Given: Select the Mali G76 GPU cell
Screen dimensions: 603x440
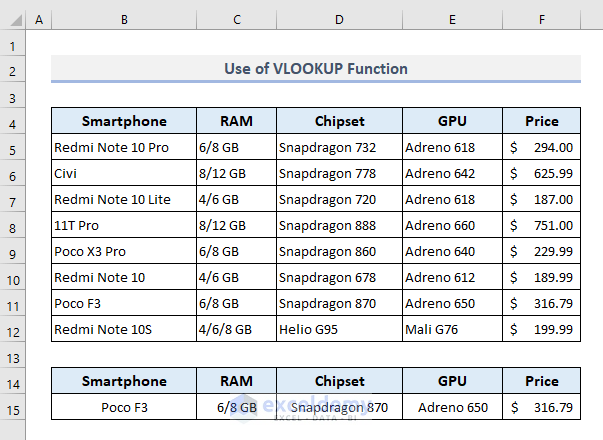Looking at the screenshot, I should 452,329.
